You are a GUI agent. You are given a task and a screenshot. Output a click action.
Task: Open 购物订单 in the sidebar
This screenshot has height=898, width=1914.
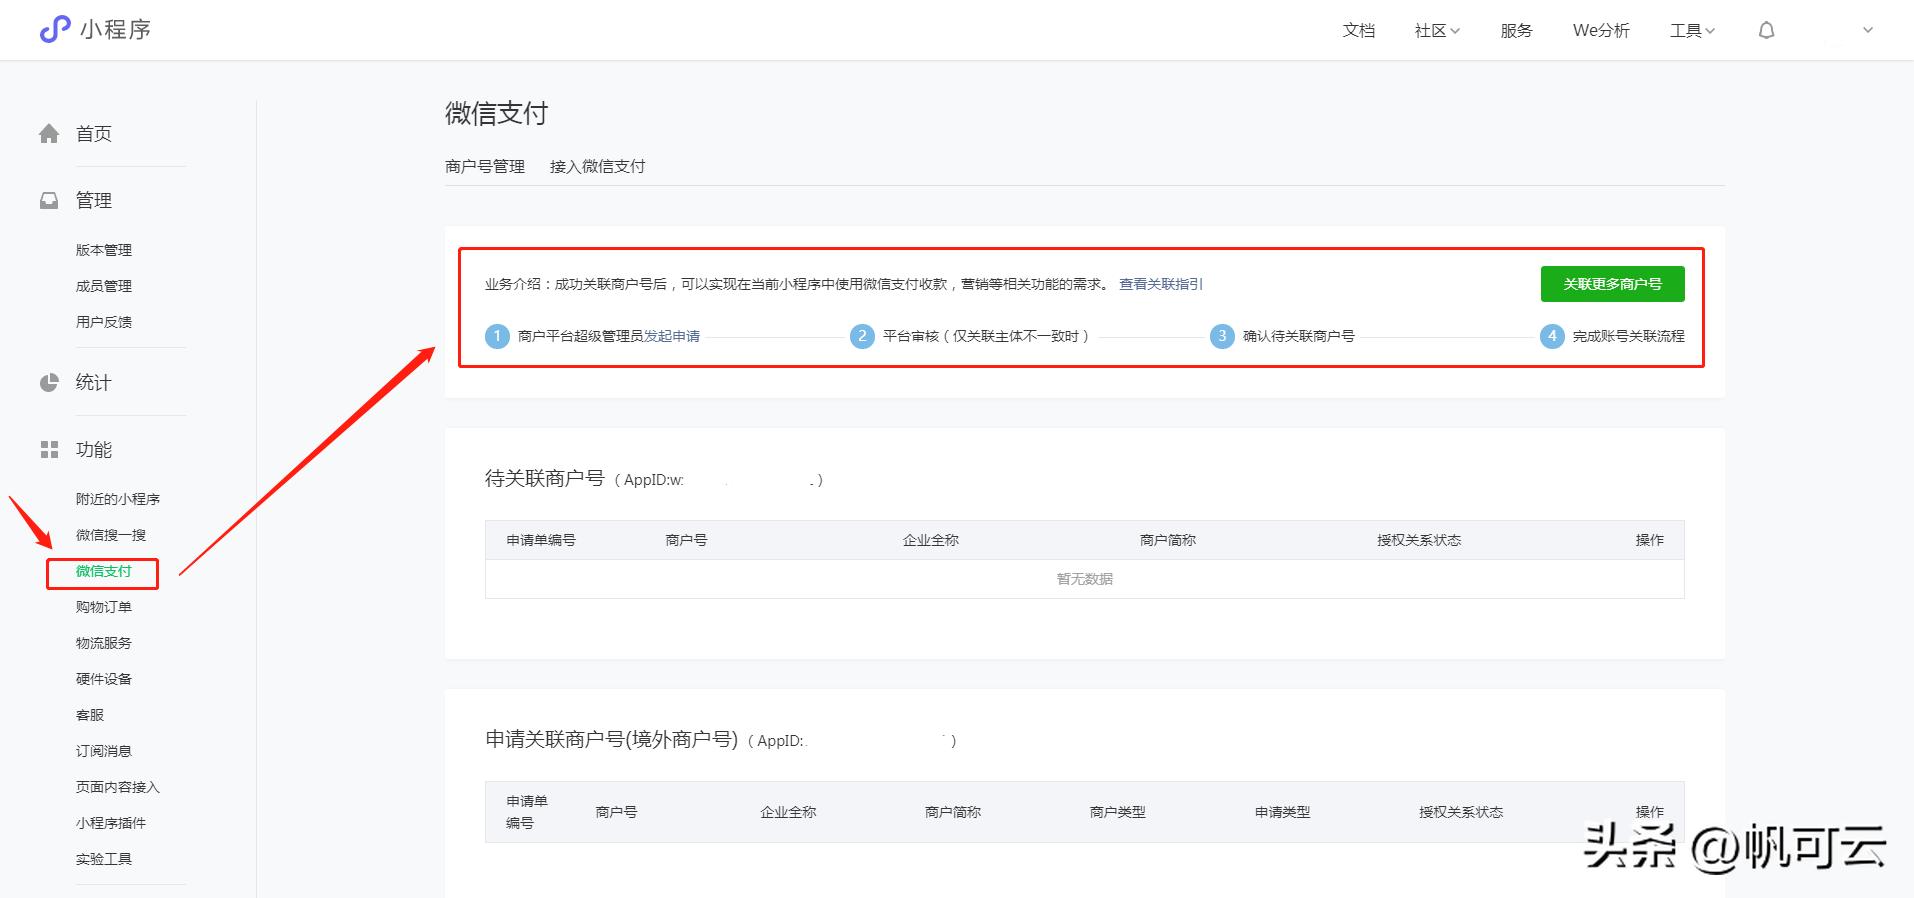(104, 607)
